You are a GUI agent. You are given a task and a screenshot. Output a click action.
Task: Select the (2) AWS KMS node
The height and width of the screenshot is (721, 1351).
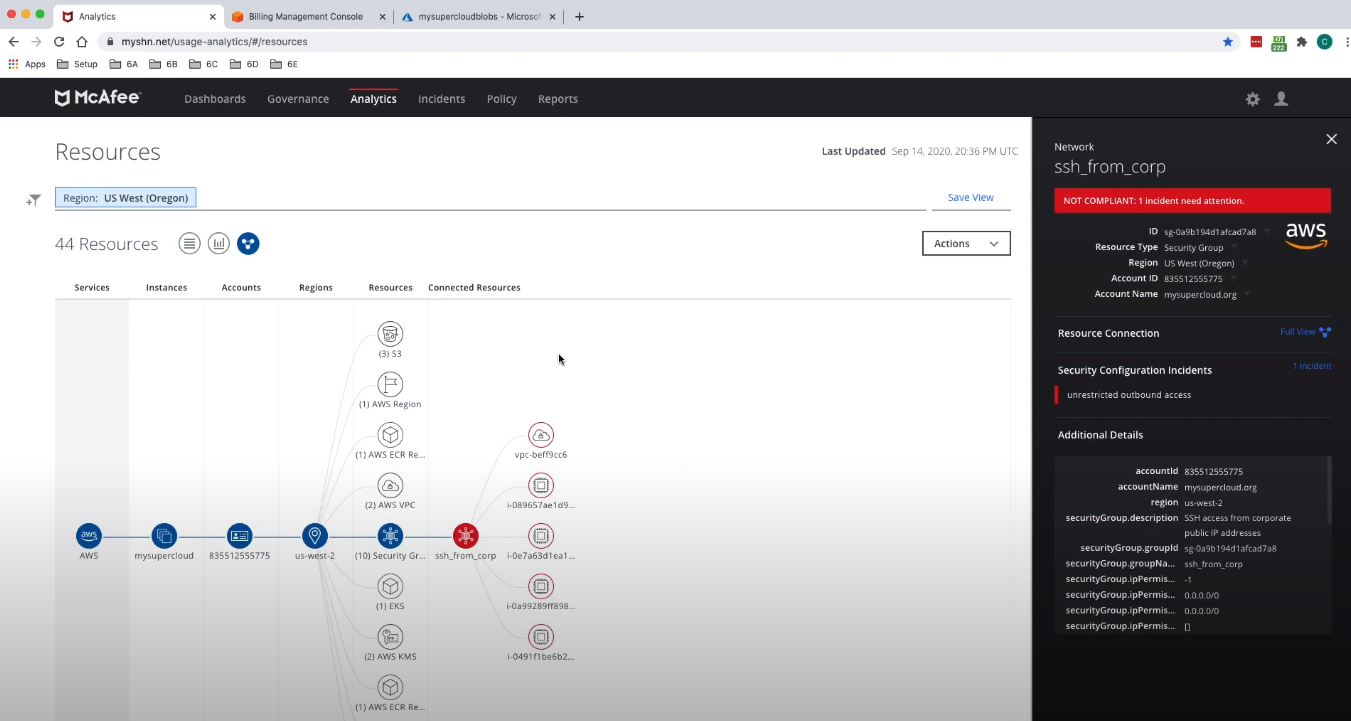point(390,636)
